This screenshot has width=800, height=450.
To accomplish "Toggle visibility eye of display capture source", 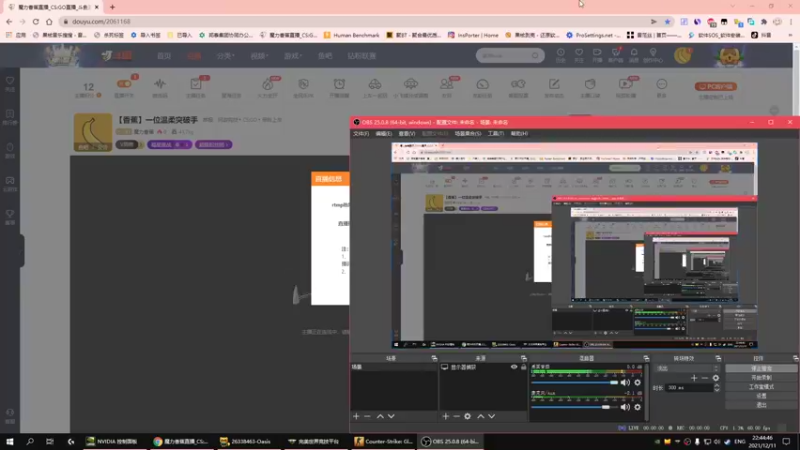I will tap(514, 367).
